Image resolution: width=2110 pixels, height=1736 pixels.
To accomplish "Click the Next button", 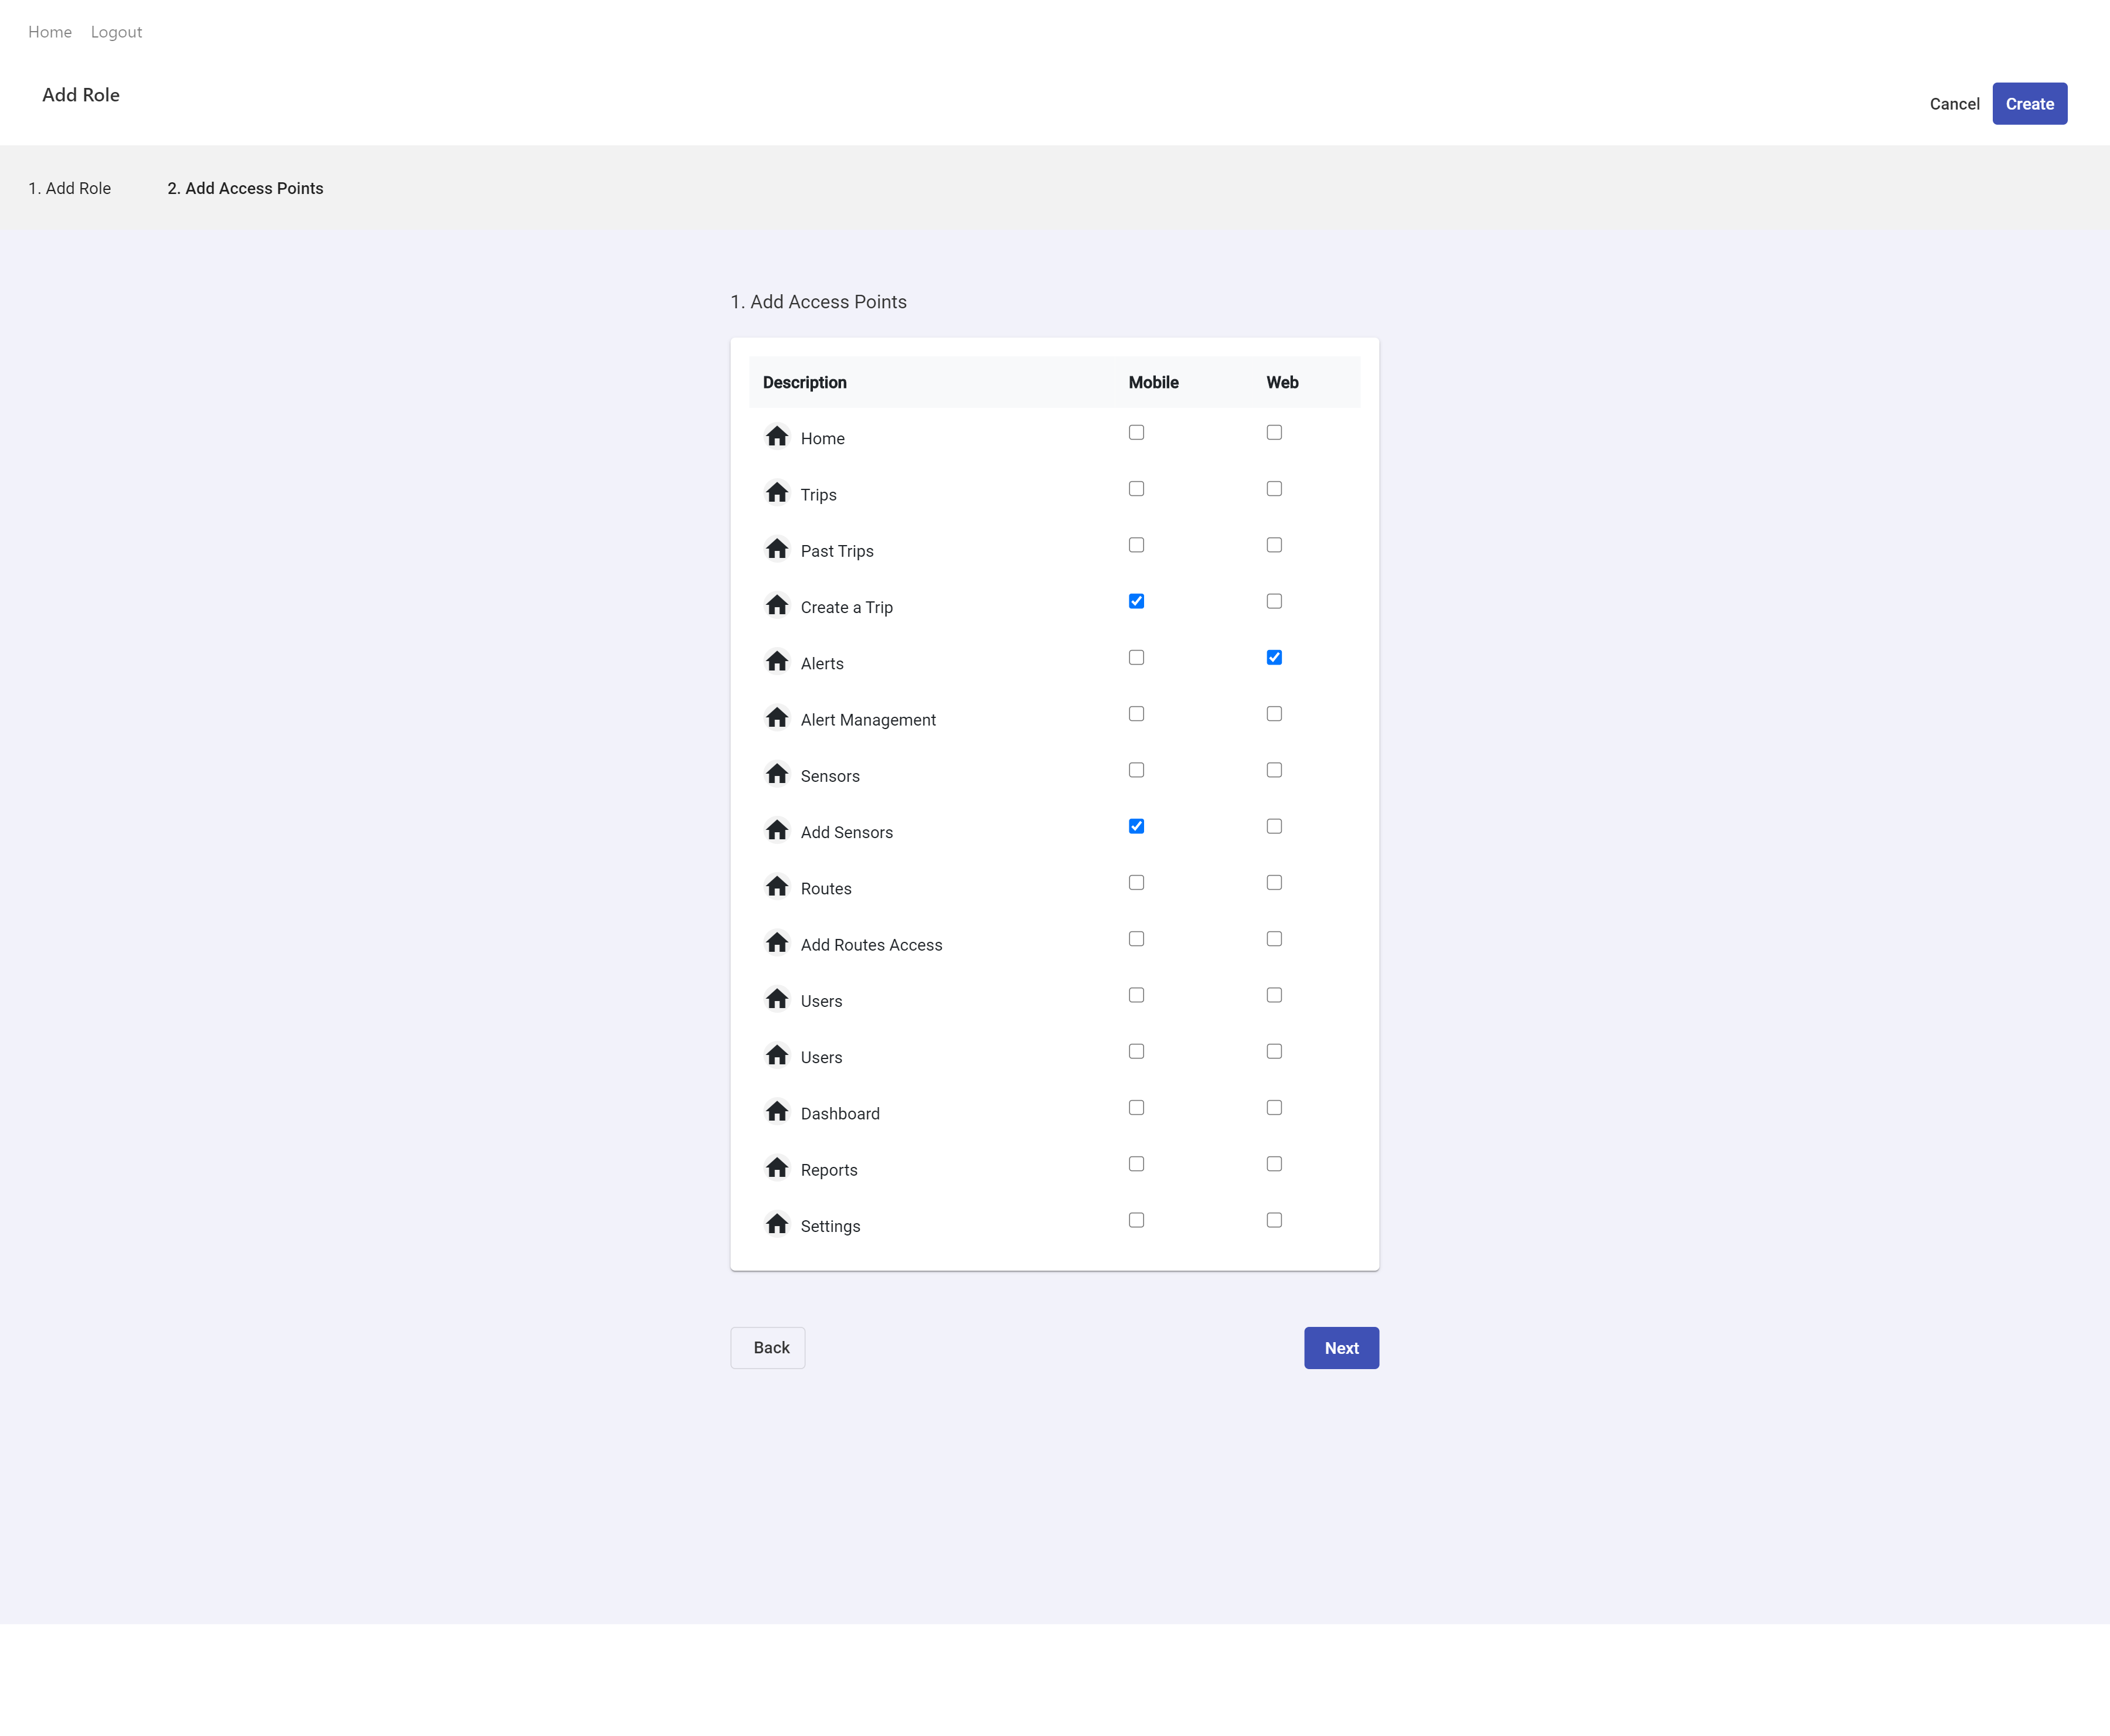I will tap(1341, 1348).
